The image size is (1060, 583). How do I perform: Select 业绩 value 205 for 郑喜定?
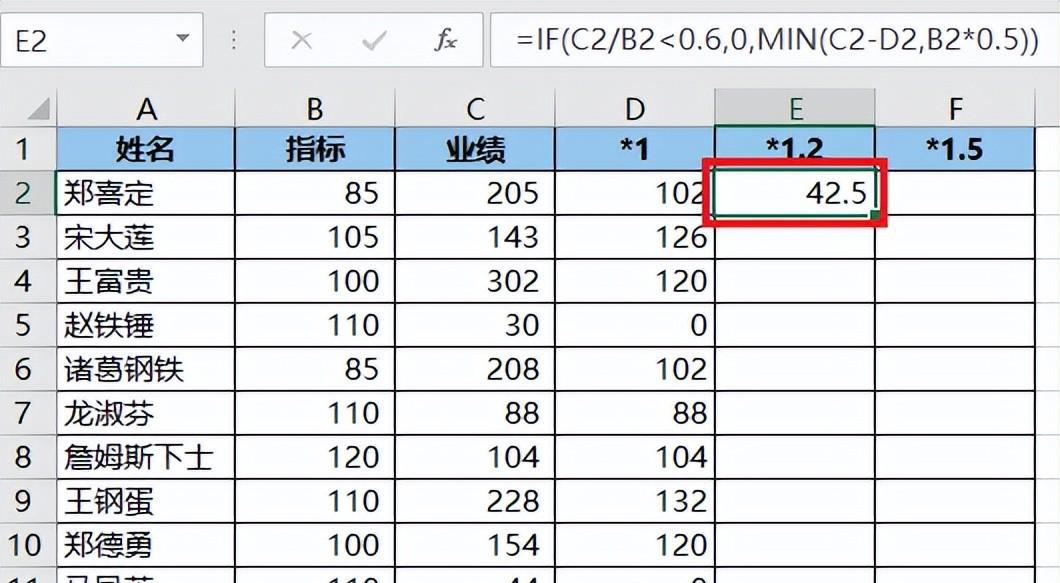(475, 193)
